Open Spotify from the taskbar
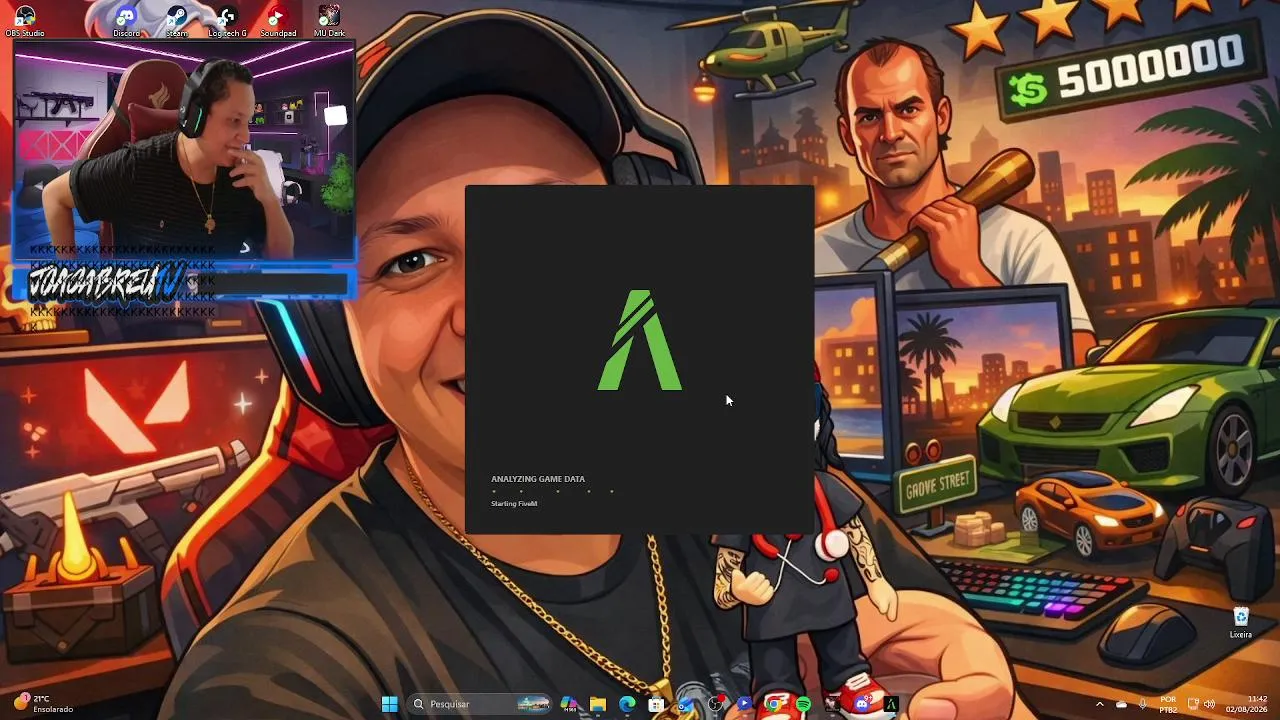 tap(803, 704)
